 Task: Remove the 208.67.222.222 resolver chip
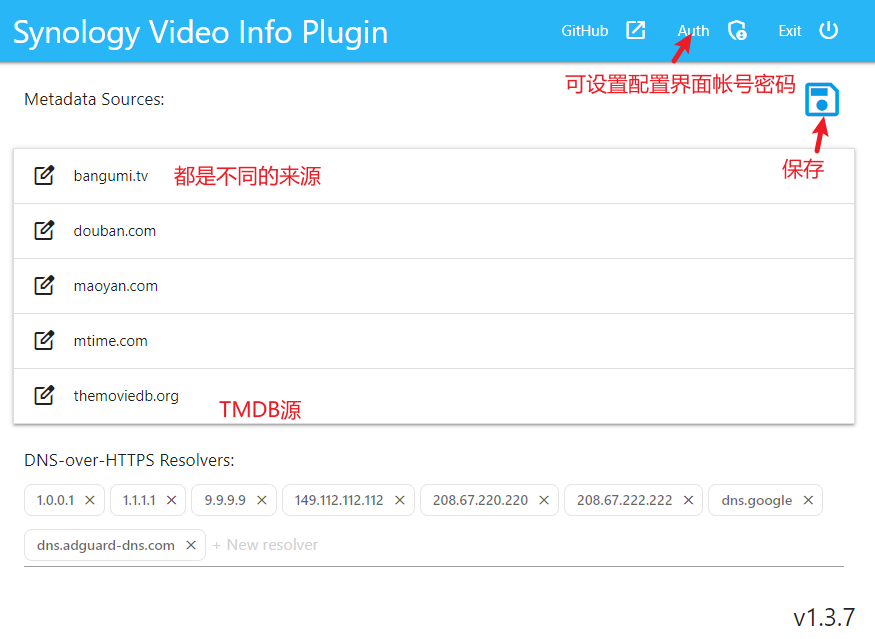pyautogui.click(x=689, y=500)
